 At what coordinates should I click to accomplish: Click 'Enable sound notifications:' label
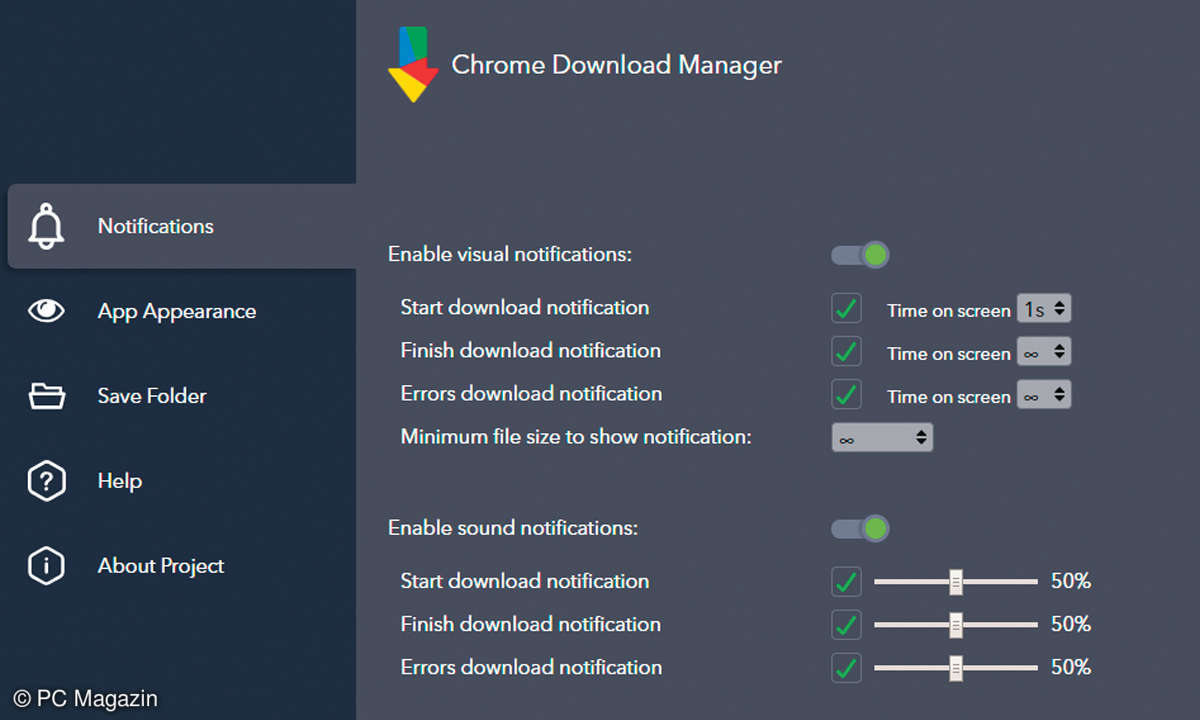pyautogui.click(x=513, y=528)
